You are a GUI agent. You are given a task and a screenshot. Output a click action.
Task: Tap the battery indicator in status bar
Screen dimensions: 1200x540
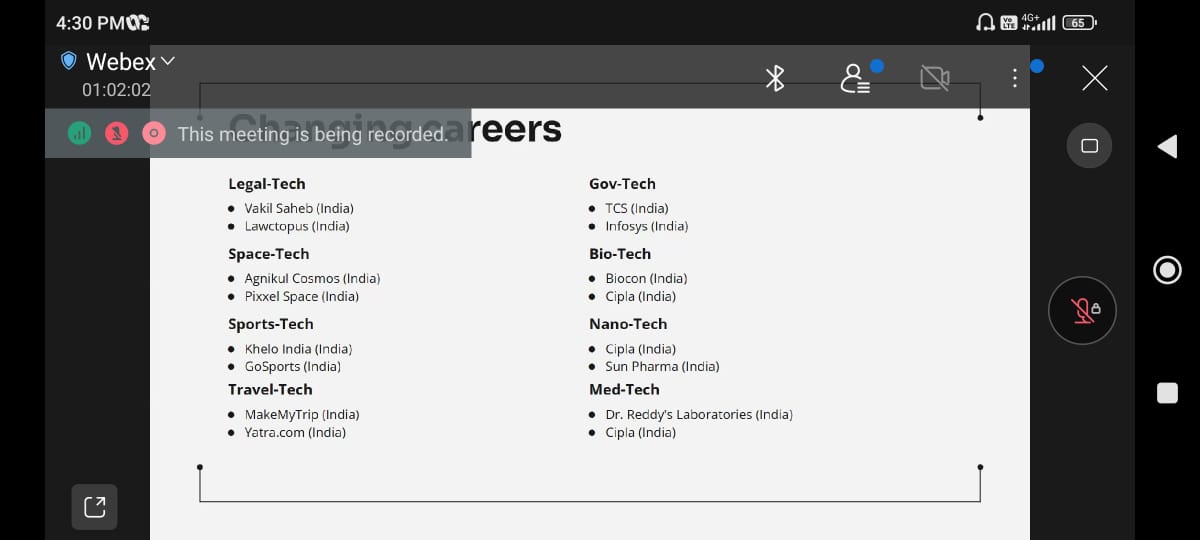(x=1079, y=22)
